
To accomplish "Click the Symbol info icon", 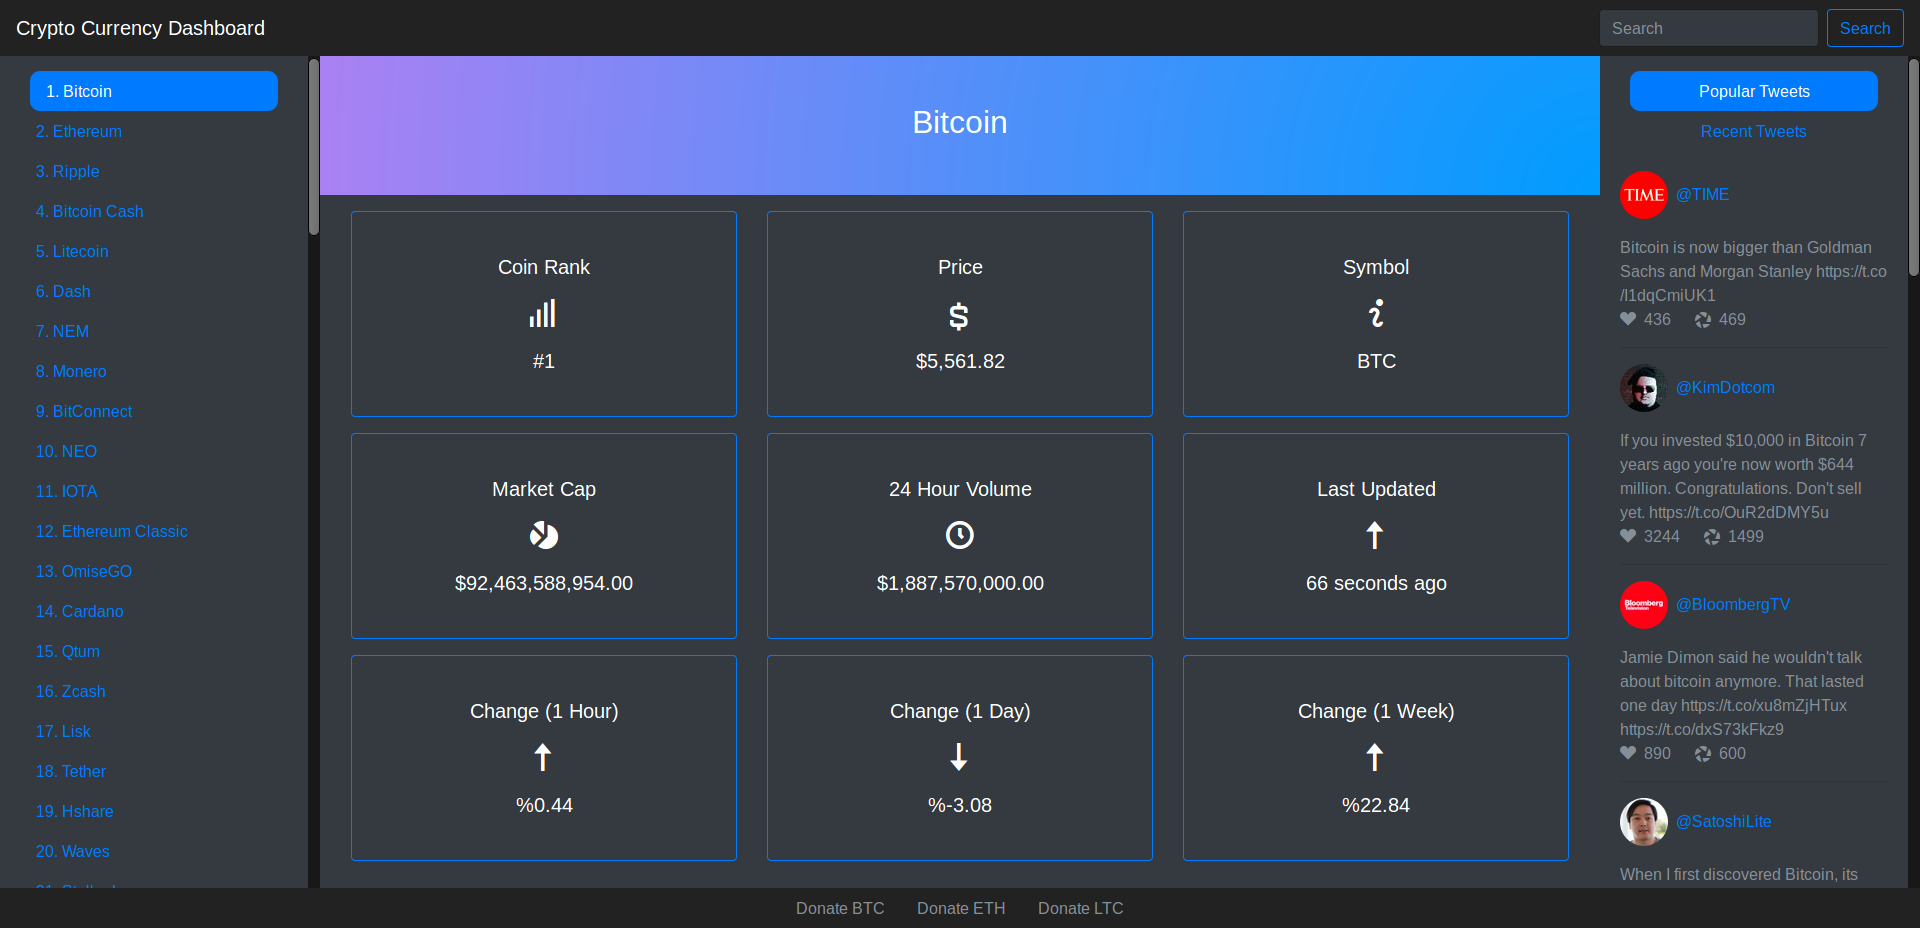I will [x=1376, y=314].
